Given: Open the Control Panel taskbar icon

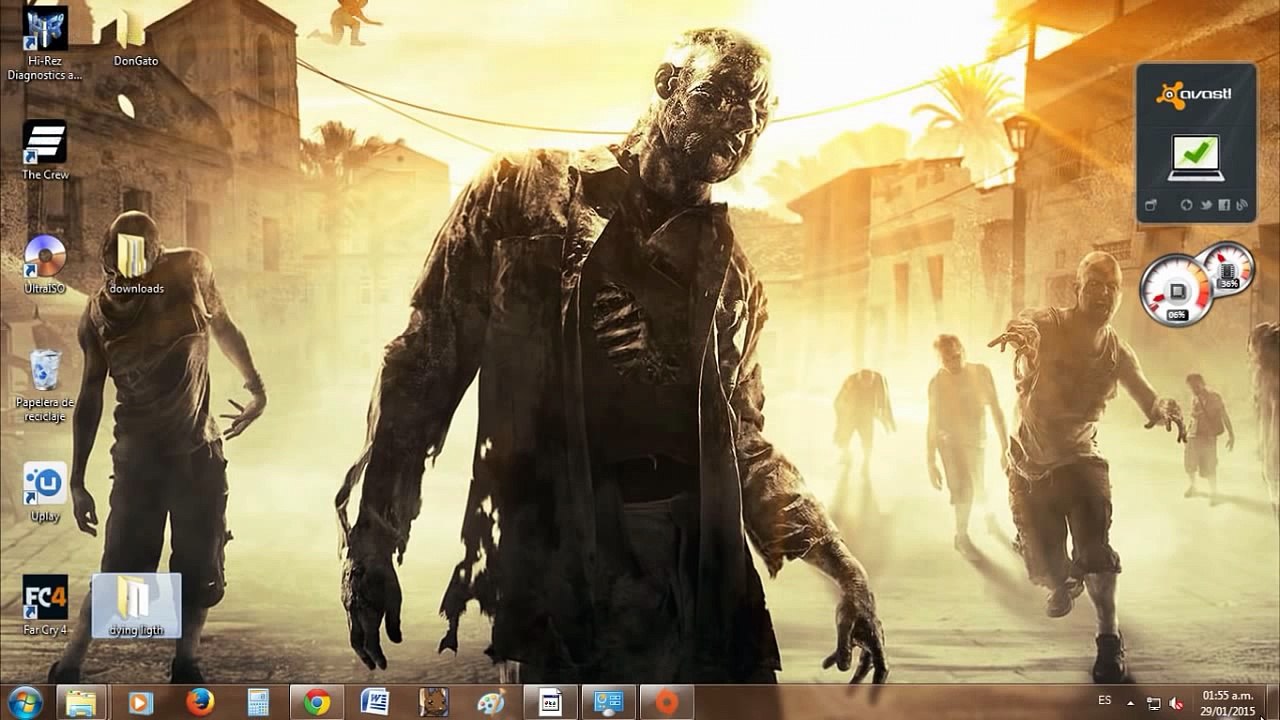Looking at the screenshot, I should (x=608, y=703).
